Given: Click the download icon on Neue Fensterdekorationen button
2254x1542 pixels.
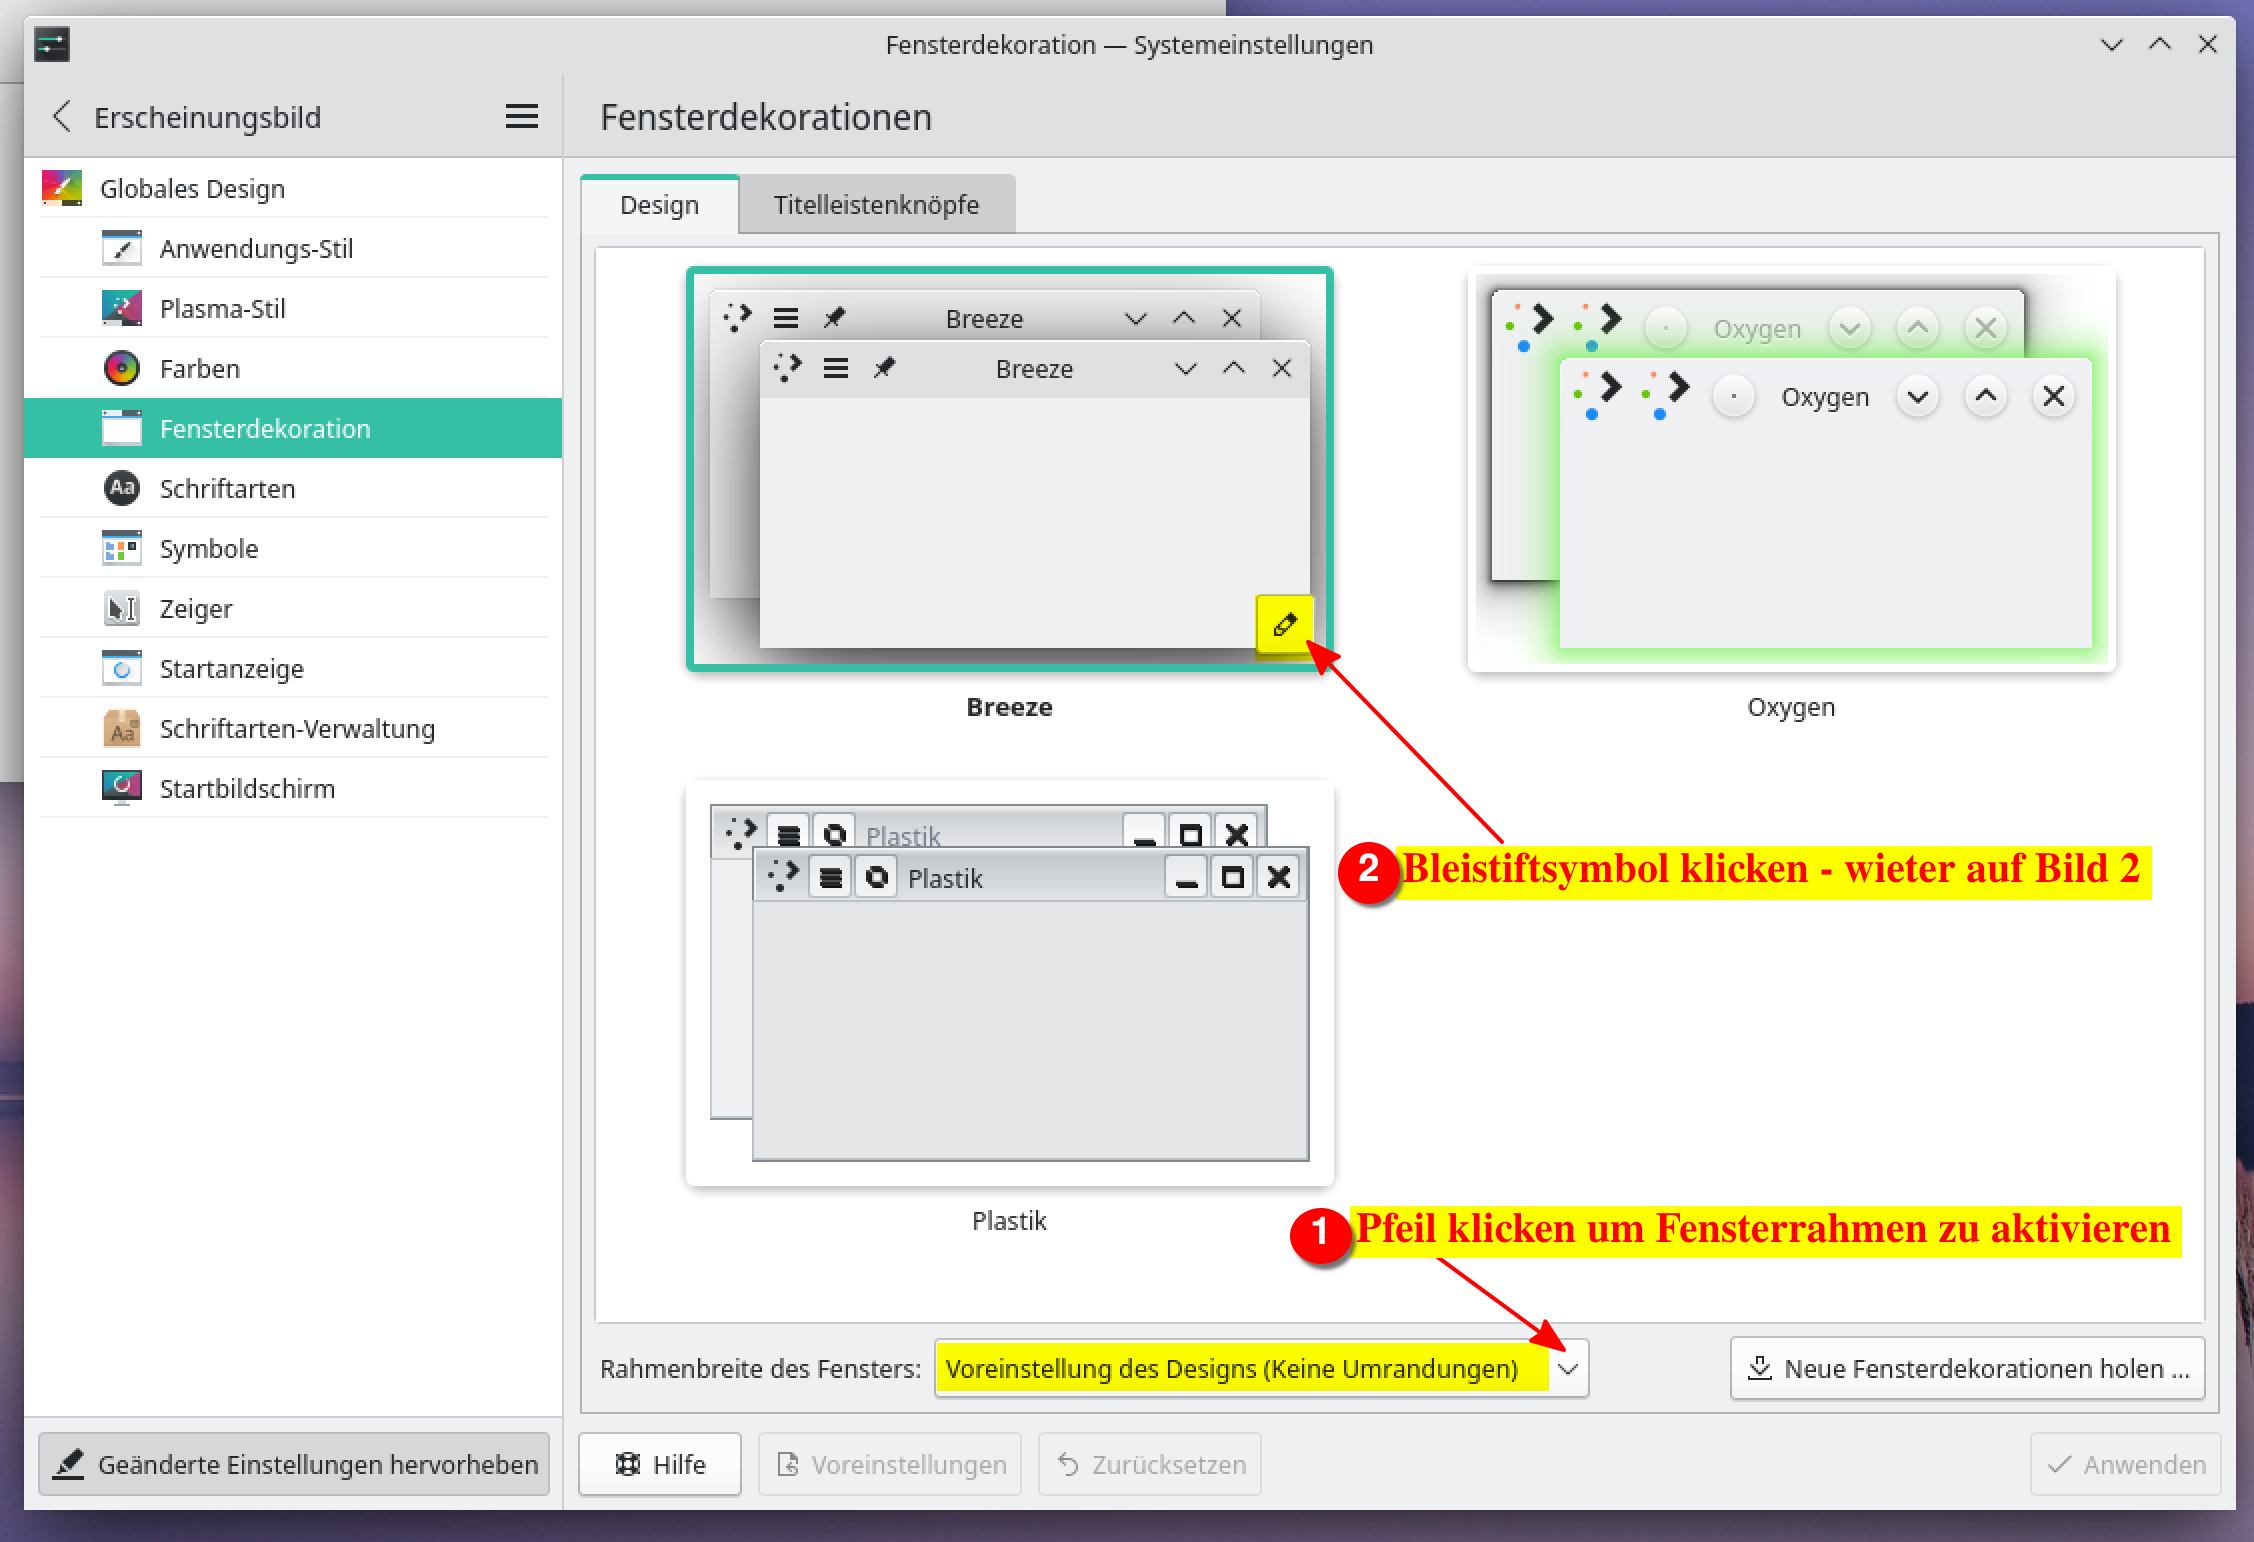Looking at the screenshot, I should (1760, 1367).
